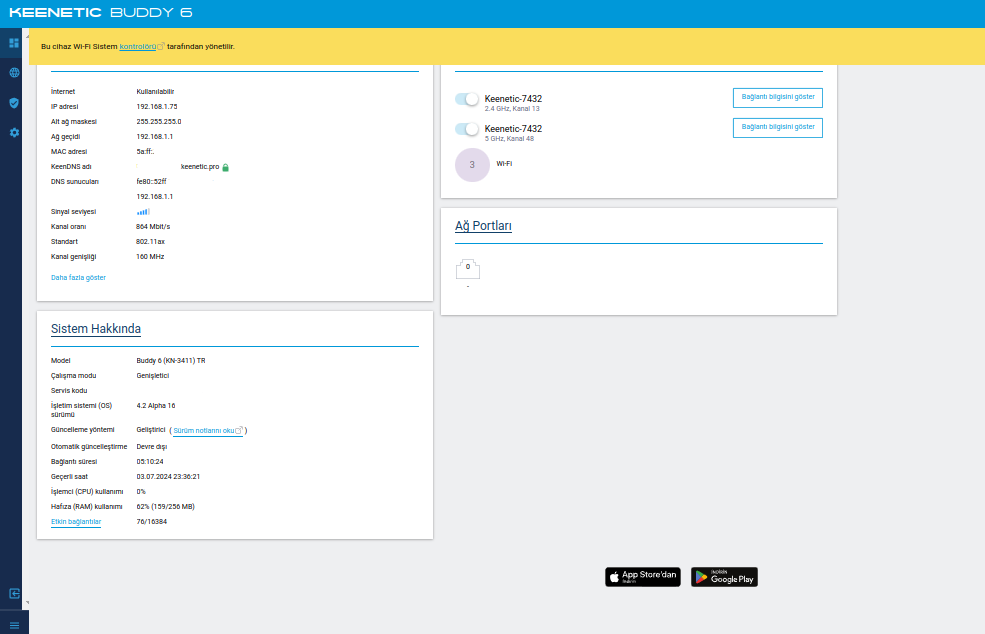This screenshot has height=634, width=985.
Task: Click the network port 0 icon
Action: coord(467,269)
